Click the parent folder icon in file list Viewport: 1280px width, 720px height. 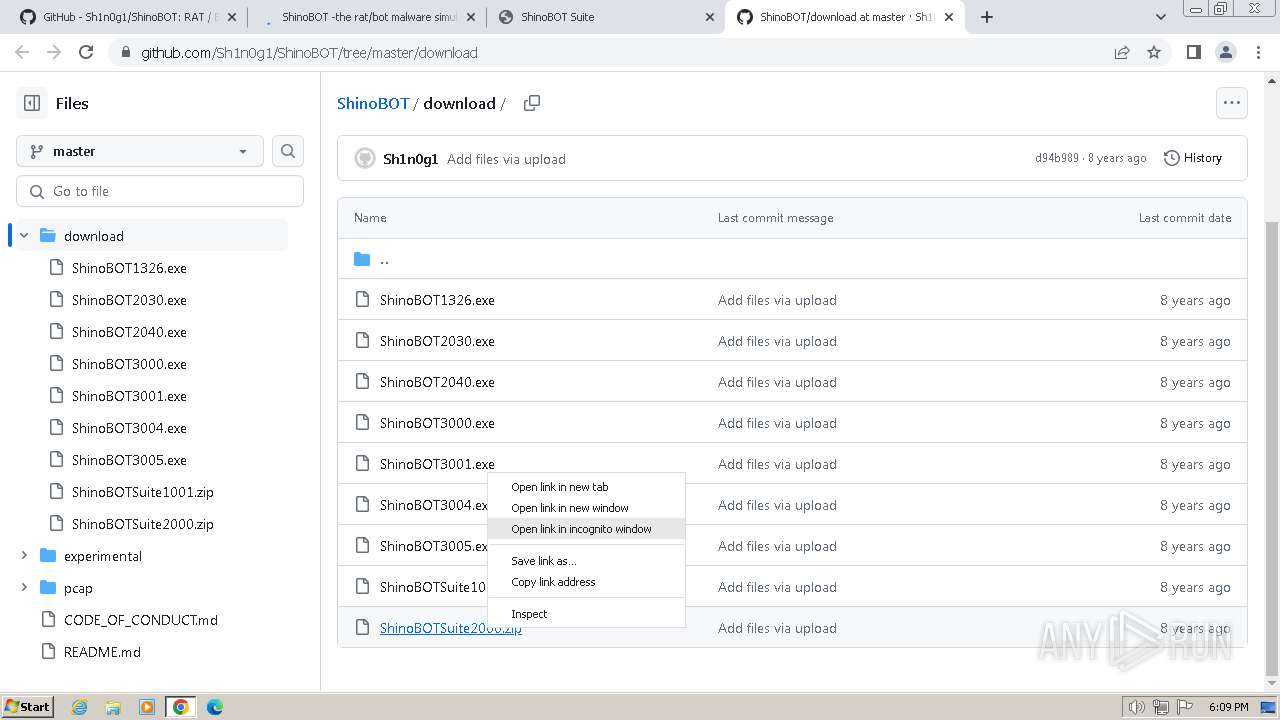tap(362, 259)
